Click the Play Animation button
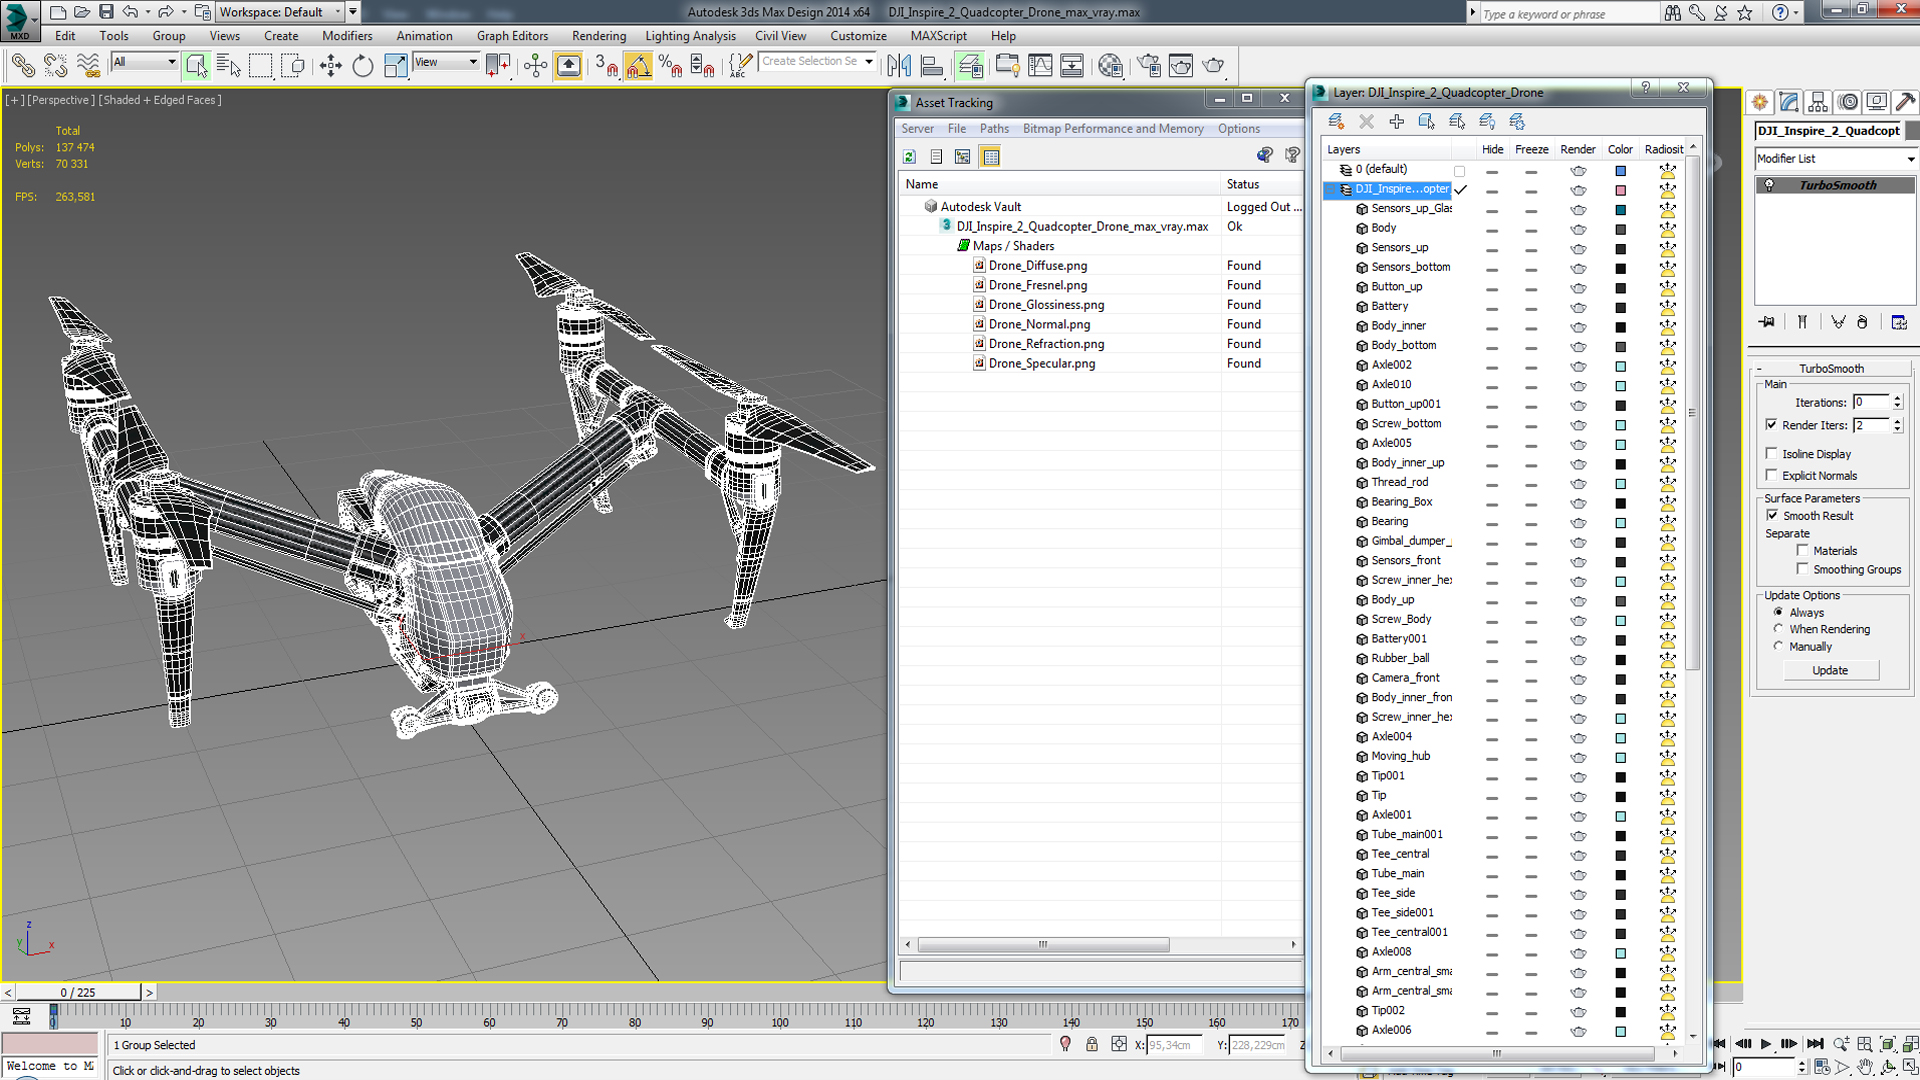The width and height of the screenshot is (1920, 1080). tap(1765, 1043)
